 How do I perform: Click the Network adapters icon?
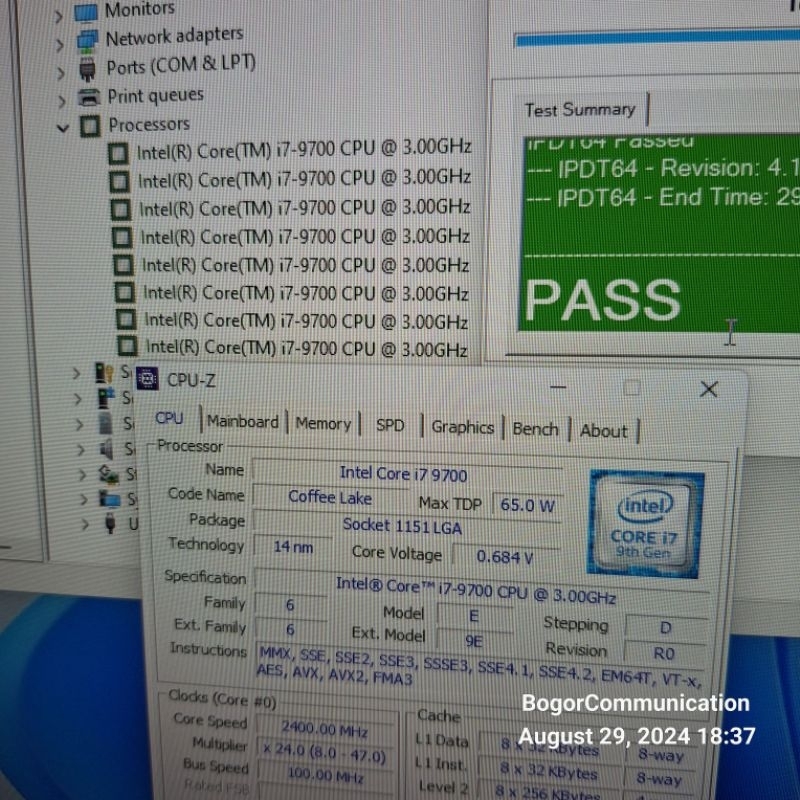coord(87,41)
